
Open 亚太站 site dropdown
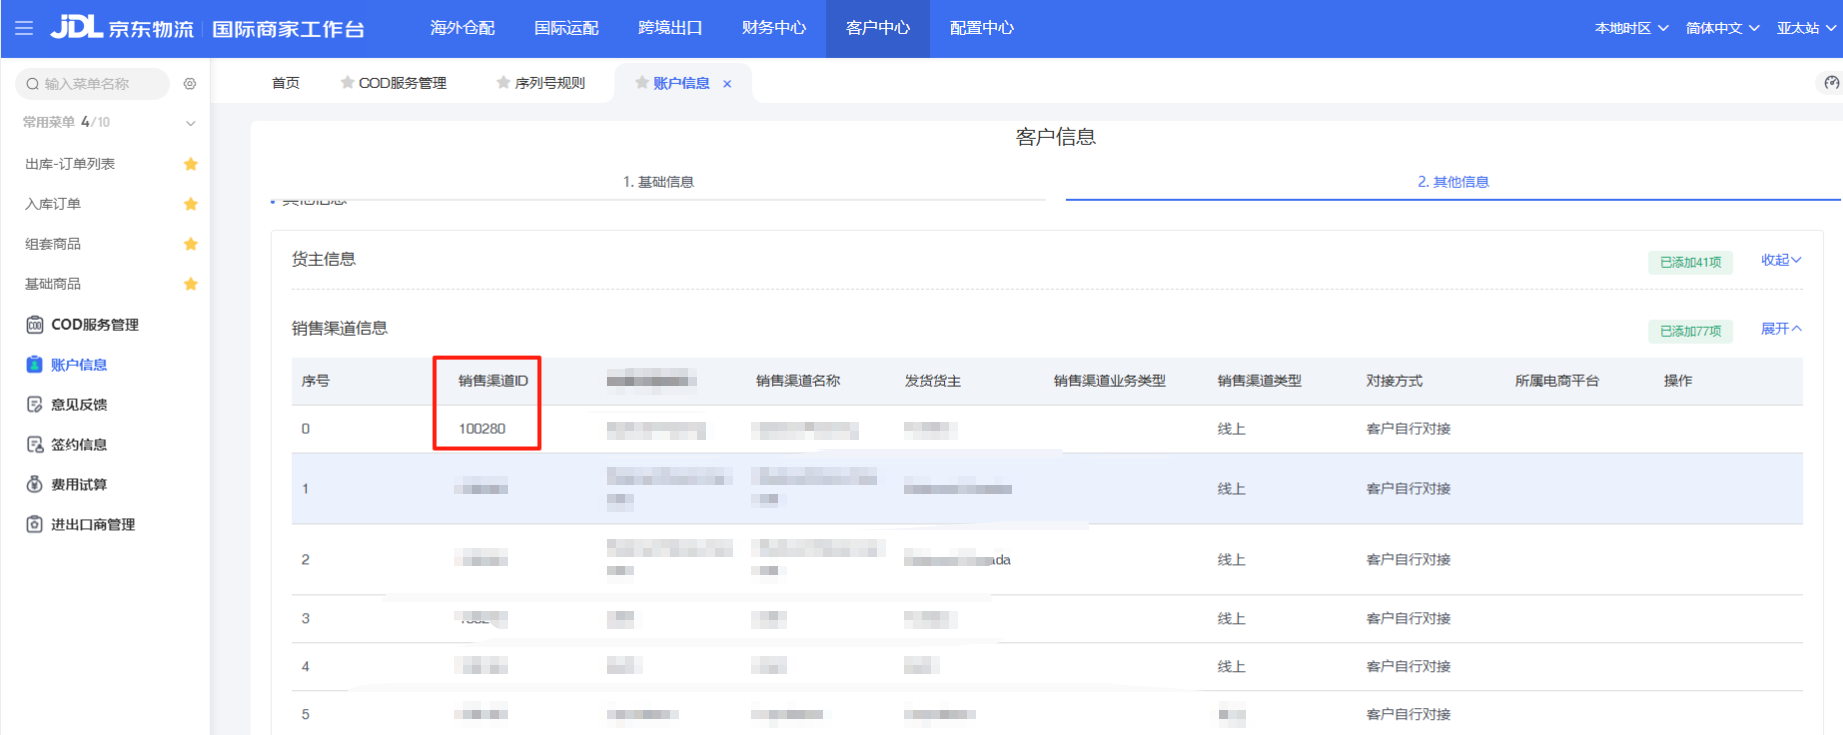pyautogui.click(x=1806, y=28)
